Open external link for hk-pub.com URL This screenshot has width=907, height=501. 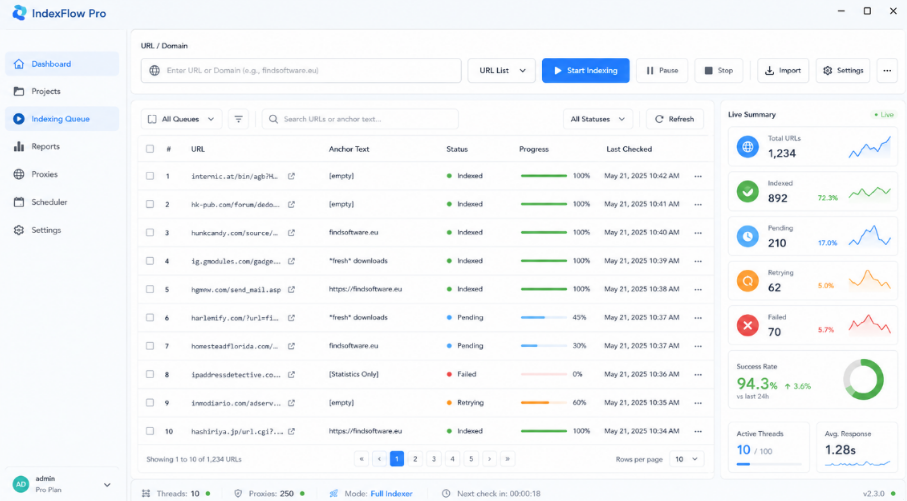[x=292, y=204]
